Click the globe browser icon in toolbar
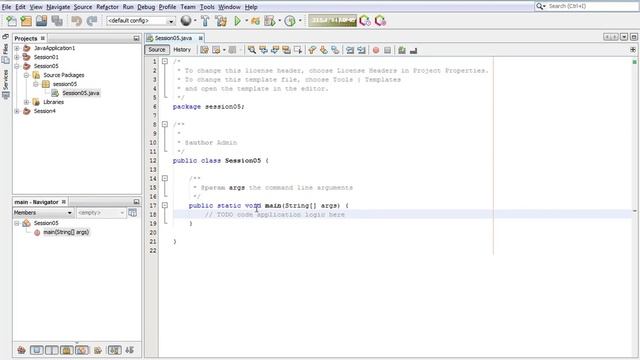 (186, 21)
